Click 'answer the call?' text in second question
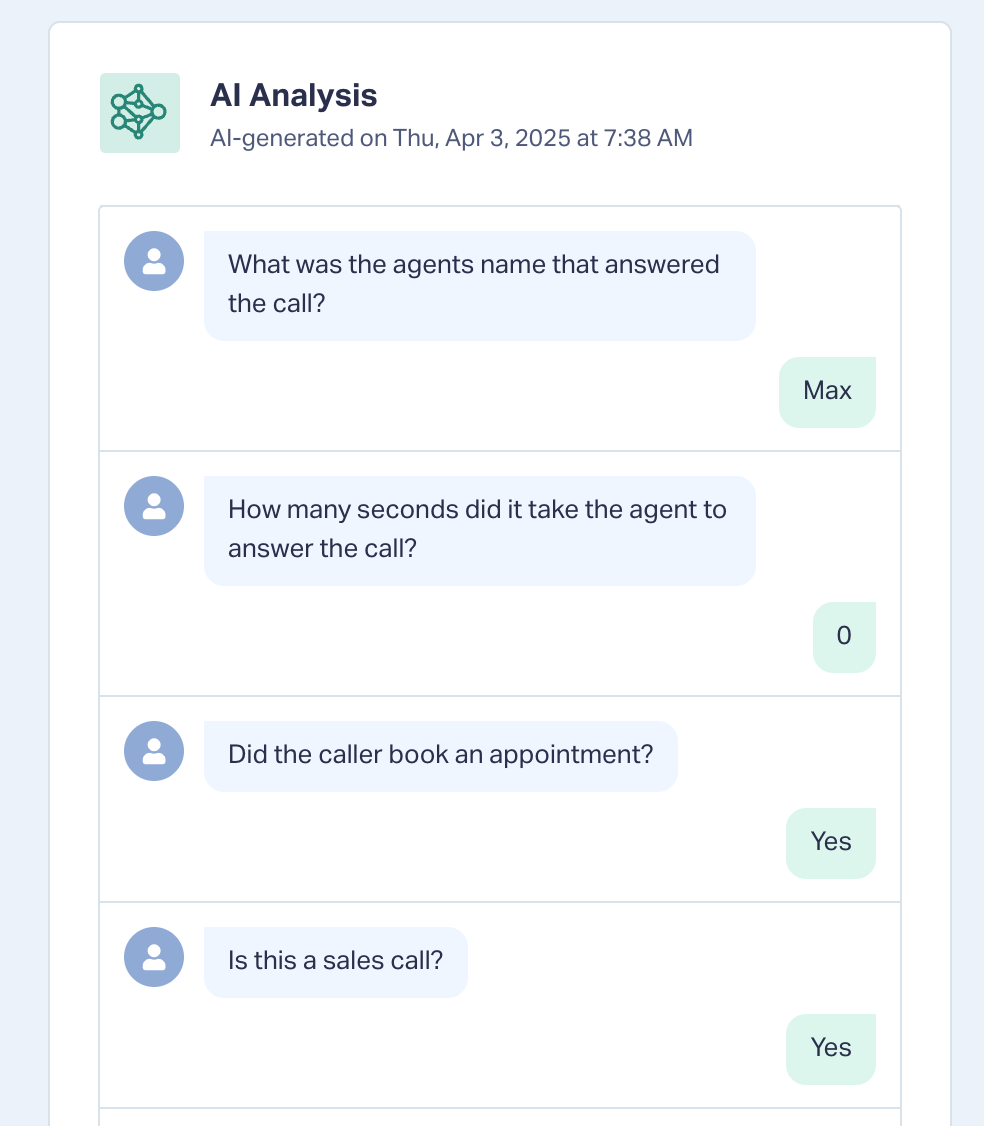The width and height of the screenshot is (984, 1126). click(x=322, y=549)
